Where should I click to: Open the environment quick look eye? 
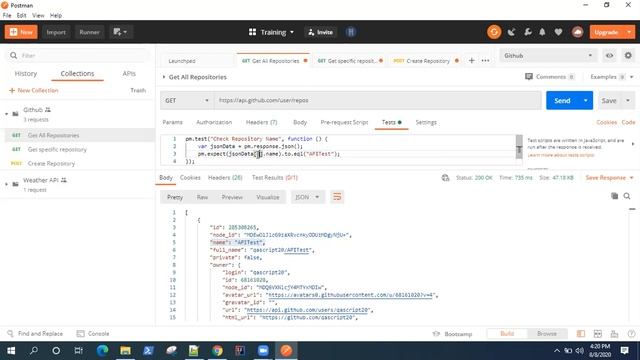tap(609, 56)
